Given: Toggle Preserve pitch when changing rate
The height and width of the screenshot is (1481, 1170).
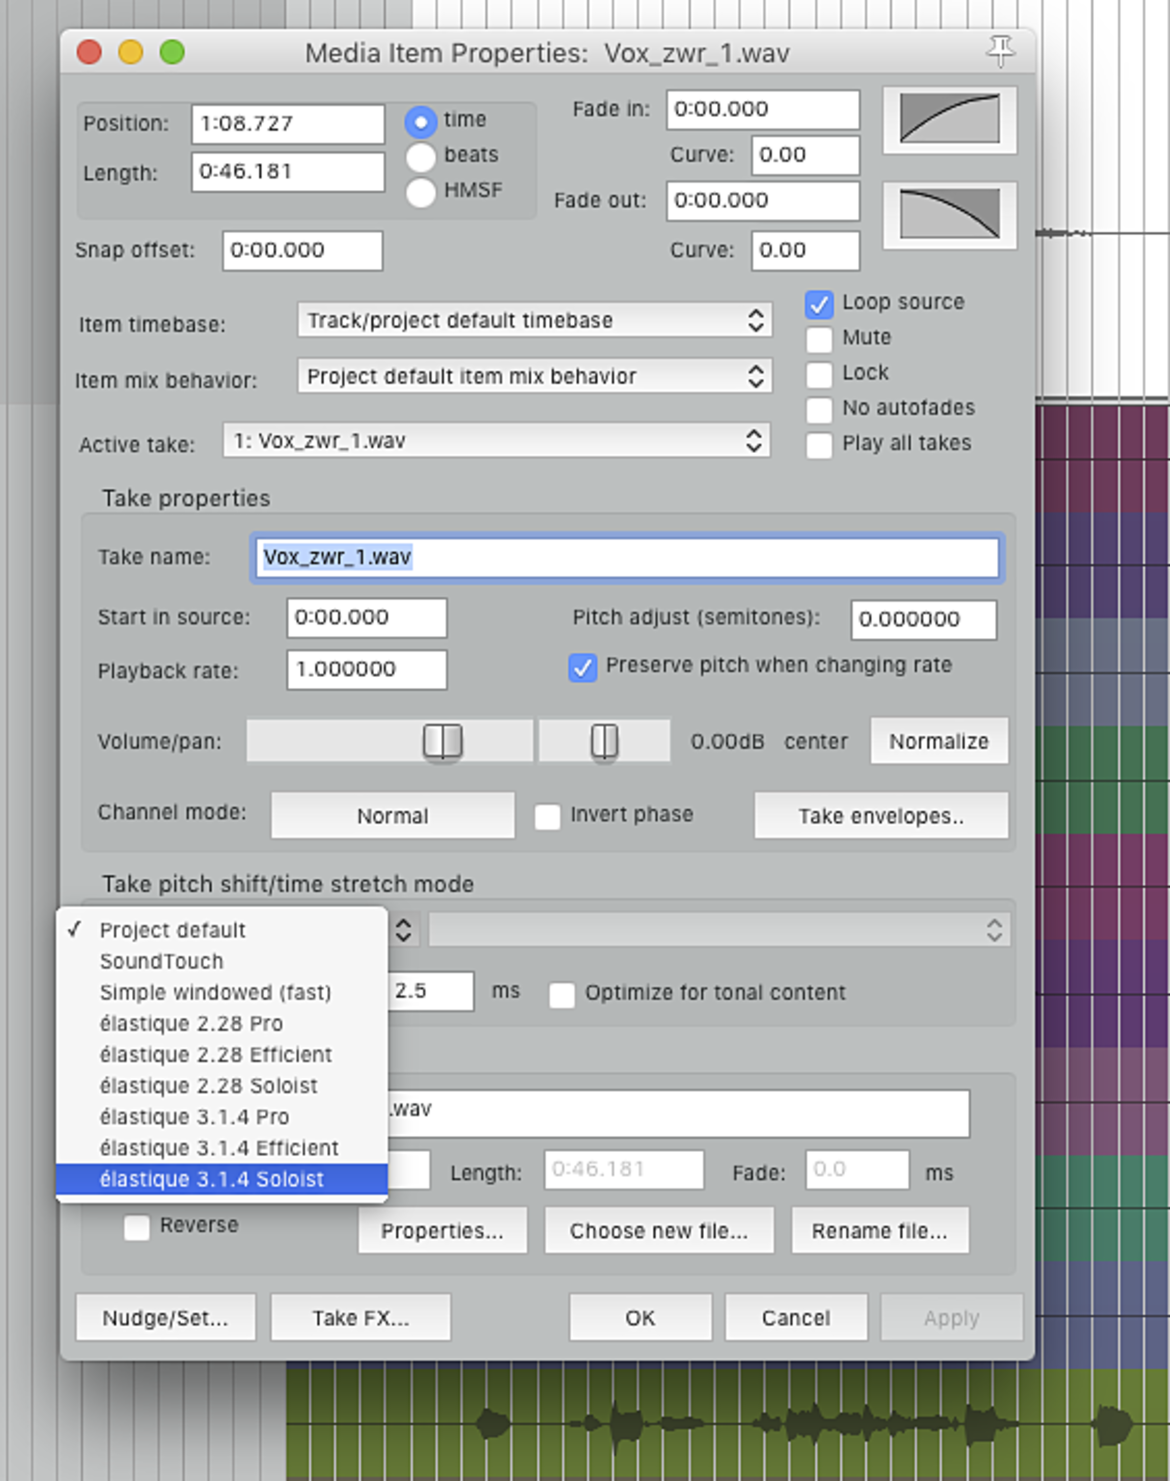Looking at the screenshot, I should (582, 667).
